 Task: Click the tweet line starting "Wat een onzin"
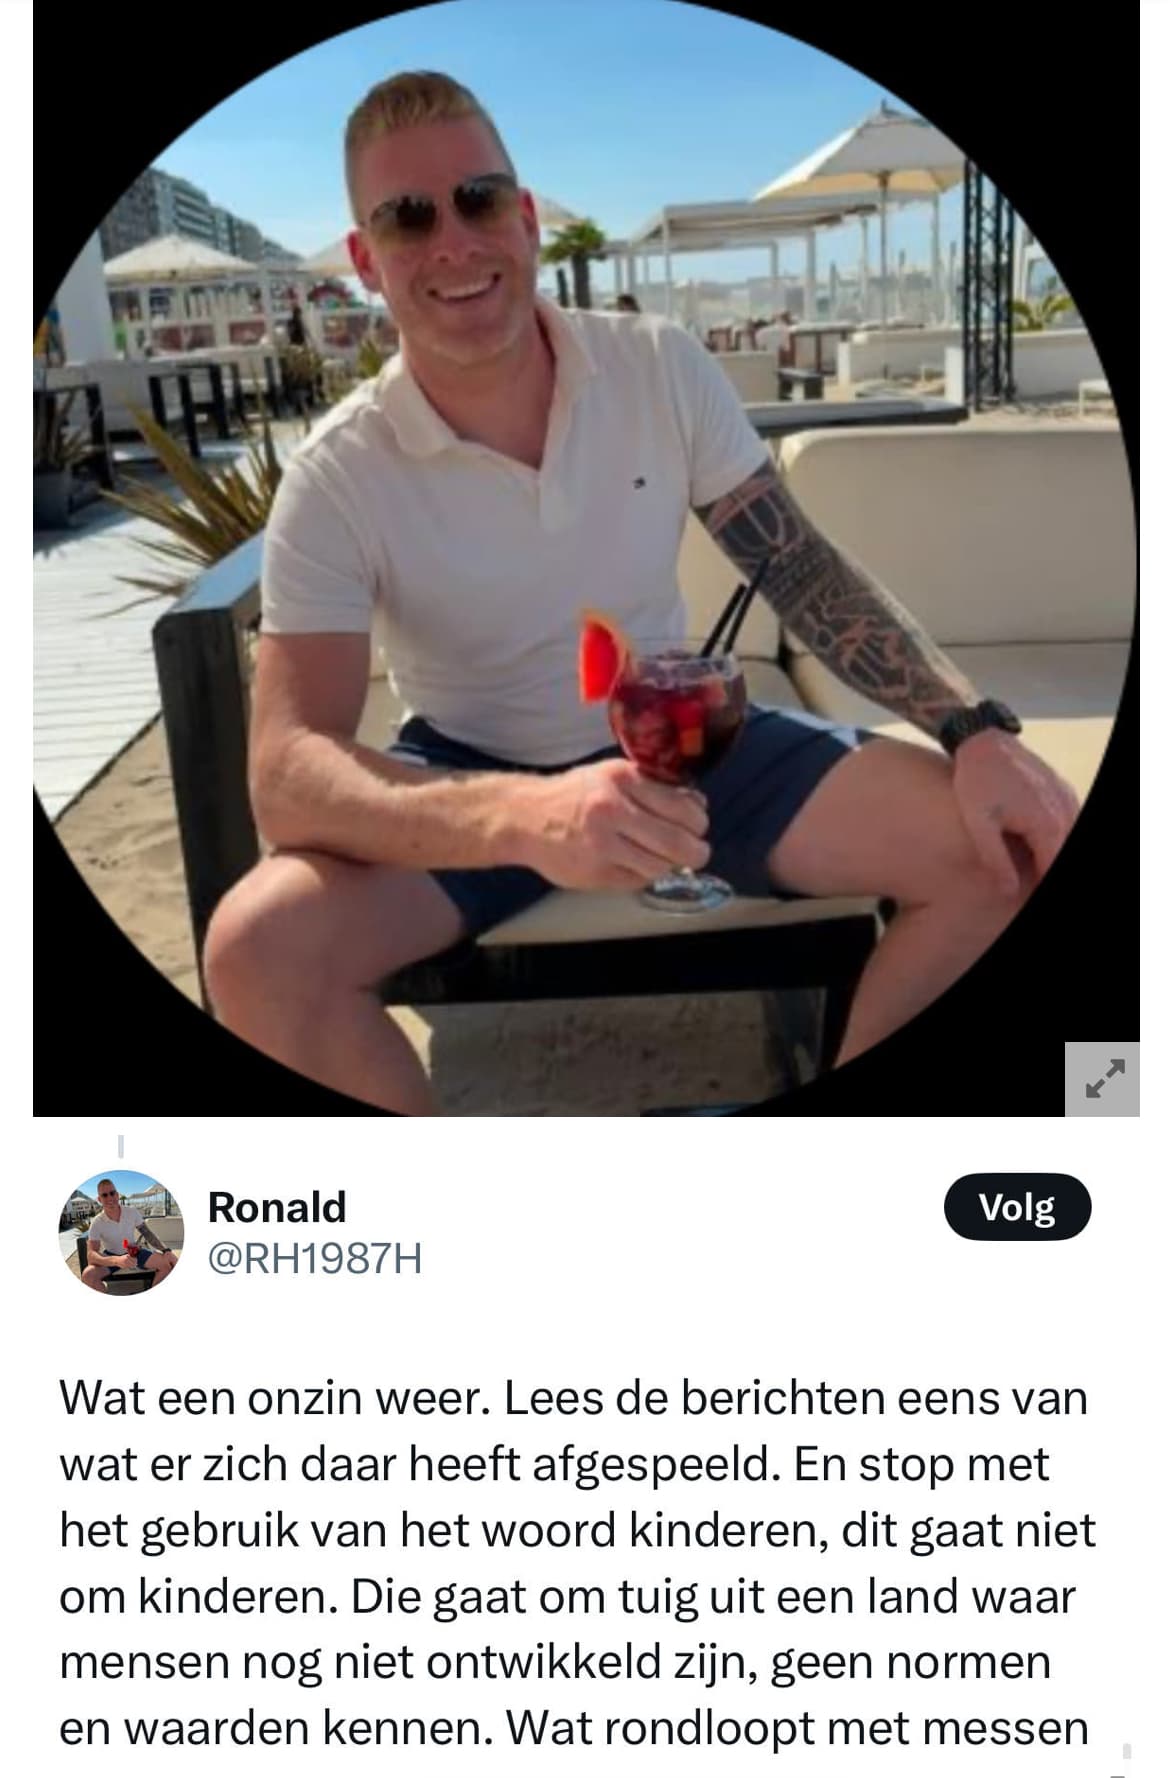tap(574, 1398)
